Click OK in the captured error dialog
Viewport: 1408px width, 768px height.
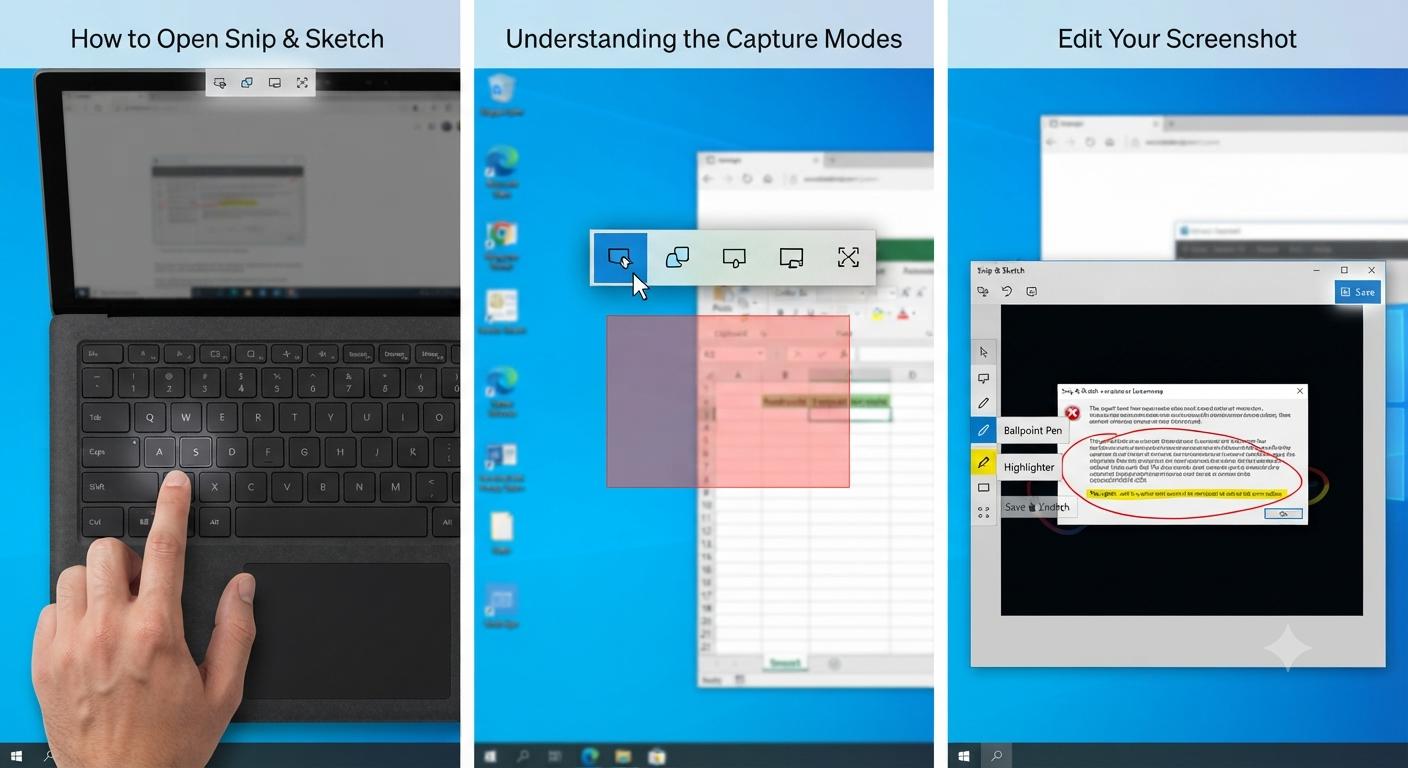point(1283,513)
